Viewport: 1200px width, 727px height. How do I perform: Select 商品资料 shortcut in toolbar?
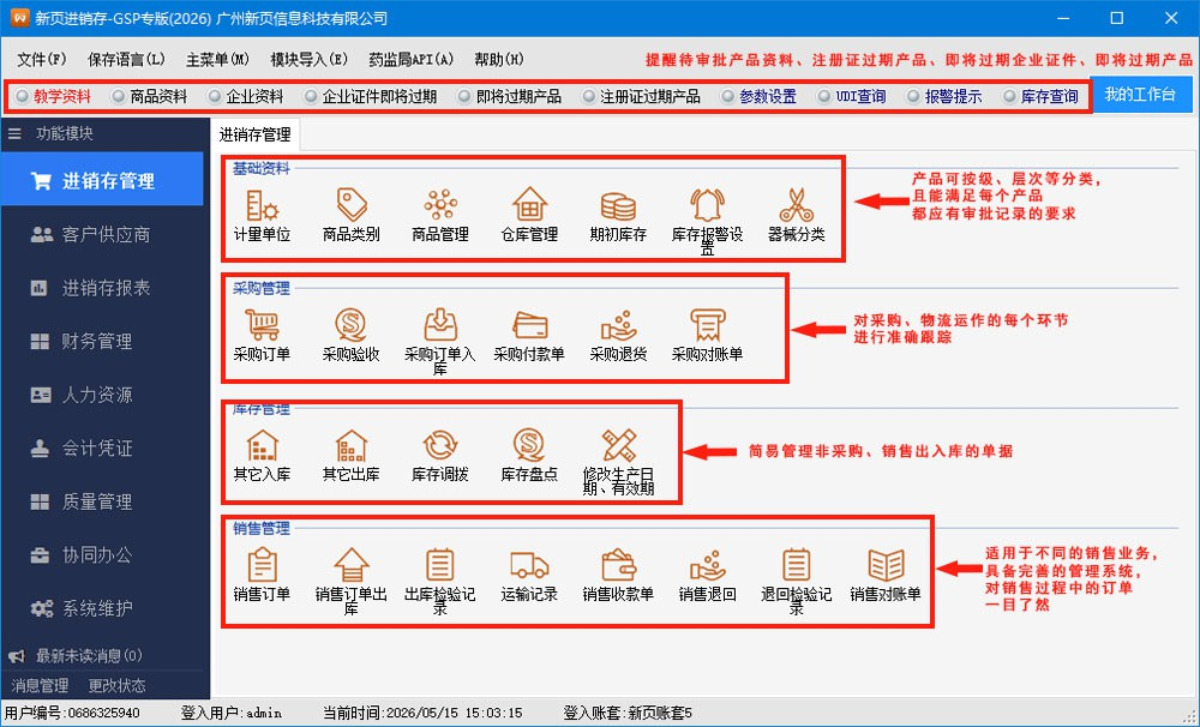(150, 97)
